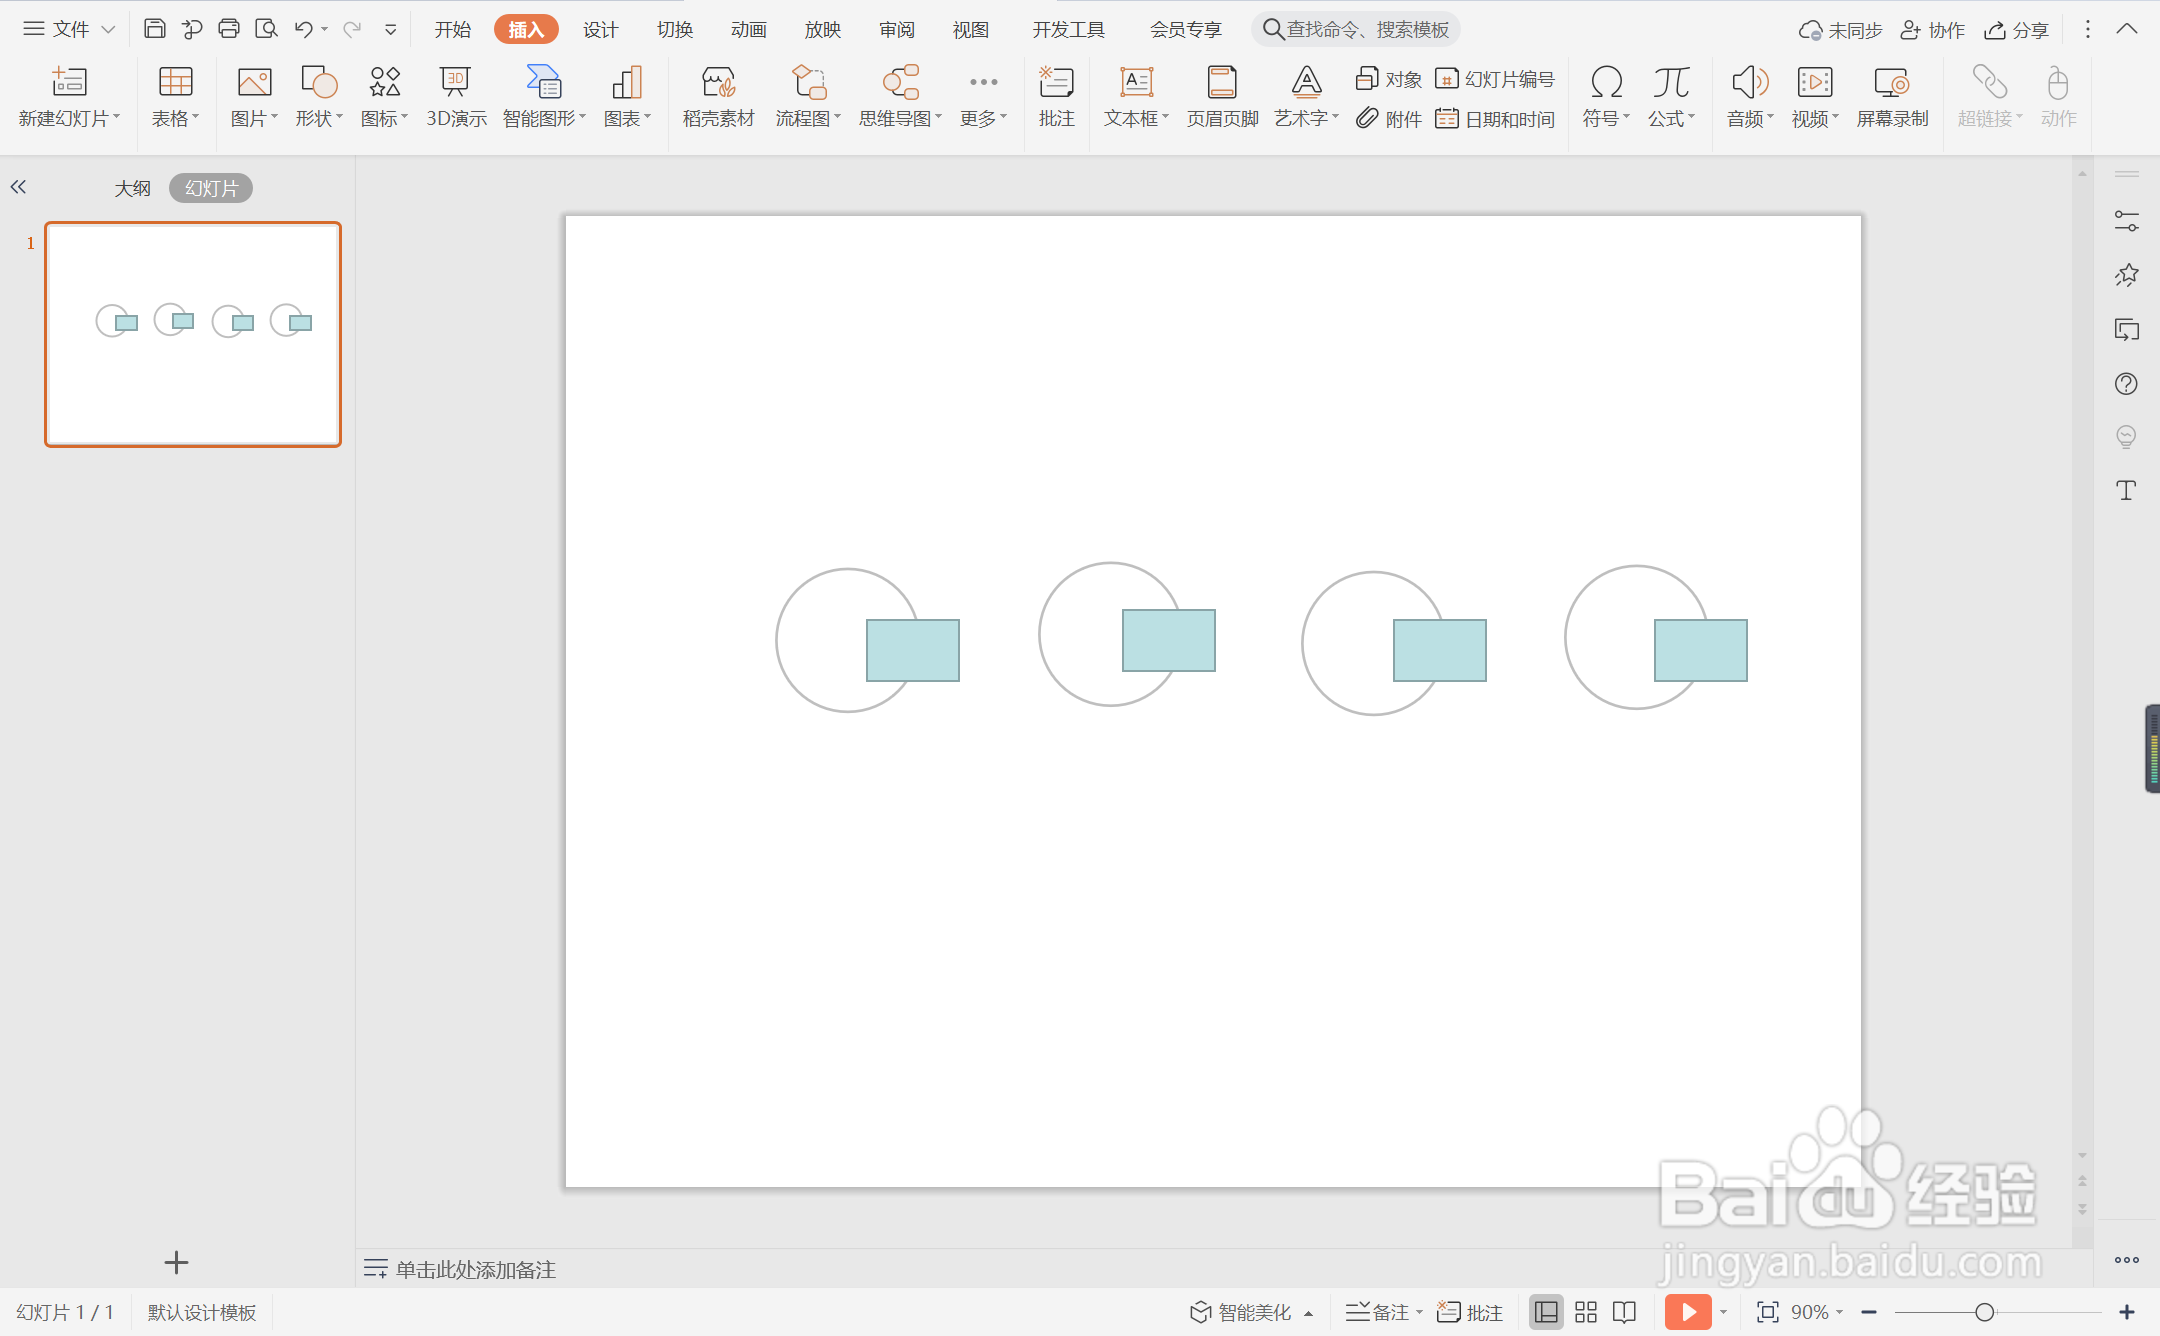This screenshot has width=2160, height=1336.
Task: Toggle the Notes (备注) pane
Action: point(1377,1312)
